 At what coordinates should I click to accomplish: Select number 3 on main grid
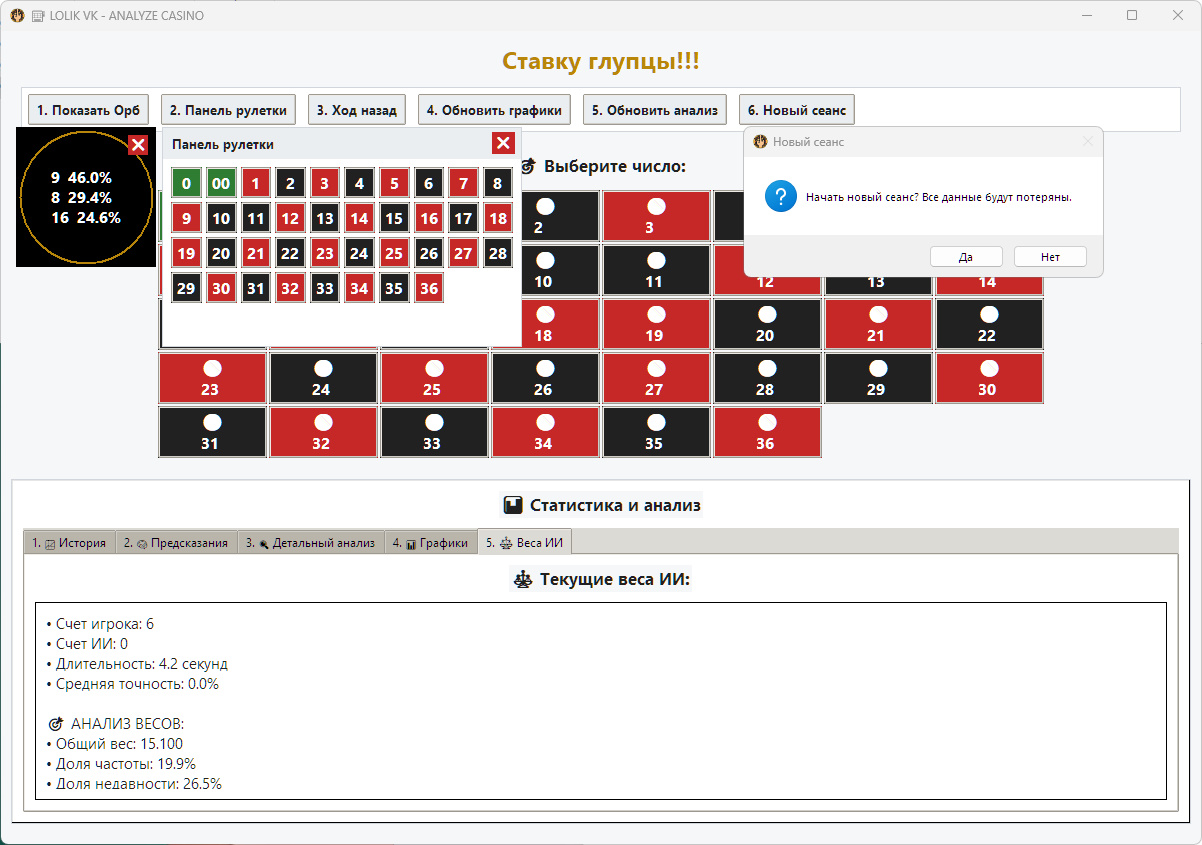[655, 216]
